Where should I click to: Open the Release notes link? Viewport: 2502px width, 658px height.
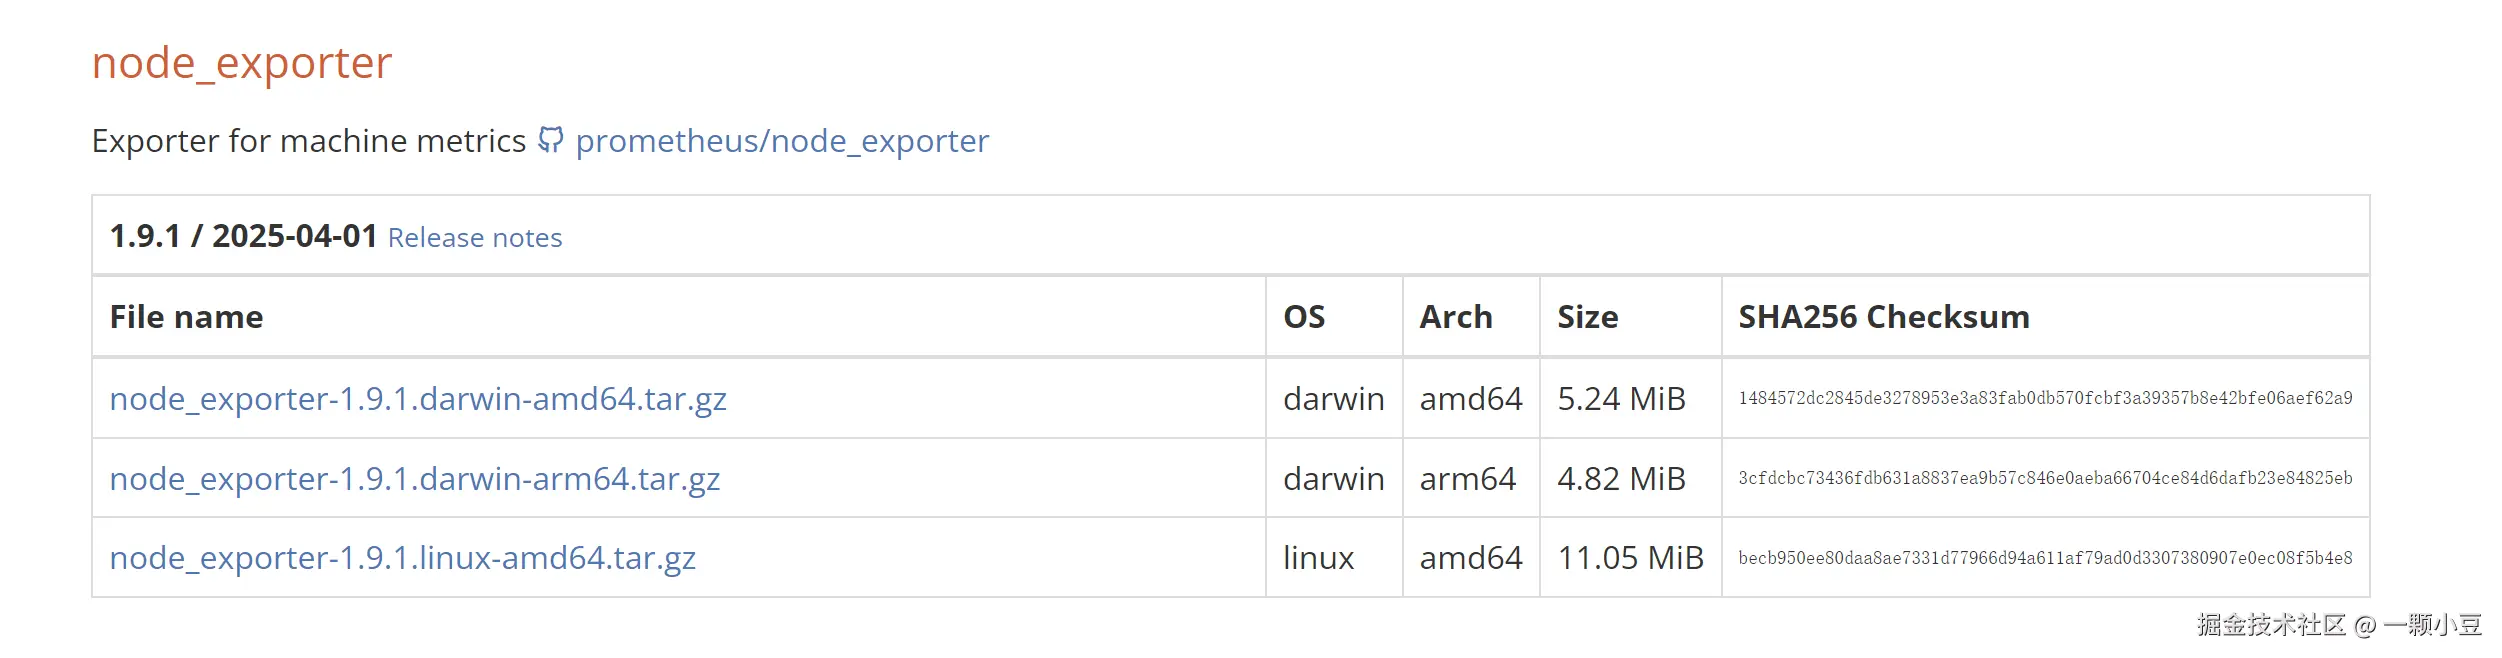coord(475,238)
